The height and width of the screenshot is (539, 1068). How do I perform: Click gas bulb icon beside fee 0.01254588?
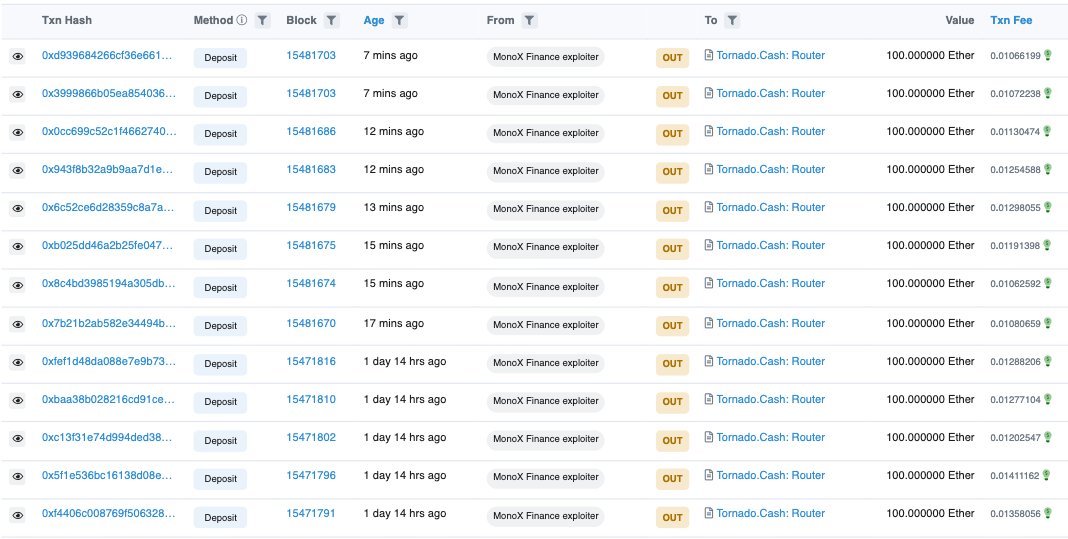click(x=1047, y=169)
